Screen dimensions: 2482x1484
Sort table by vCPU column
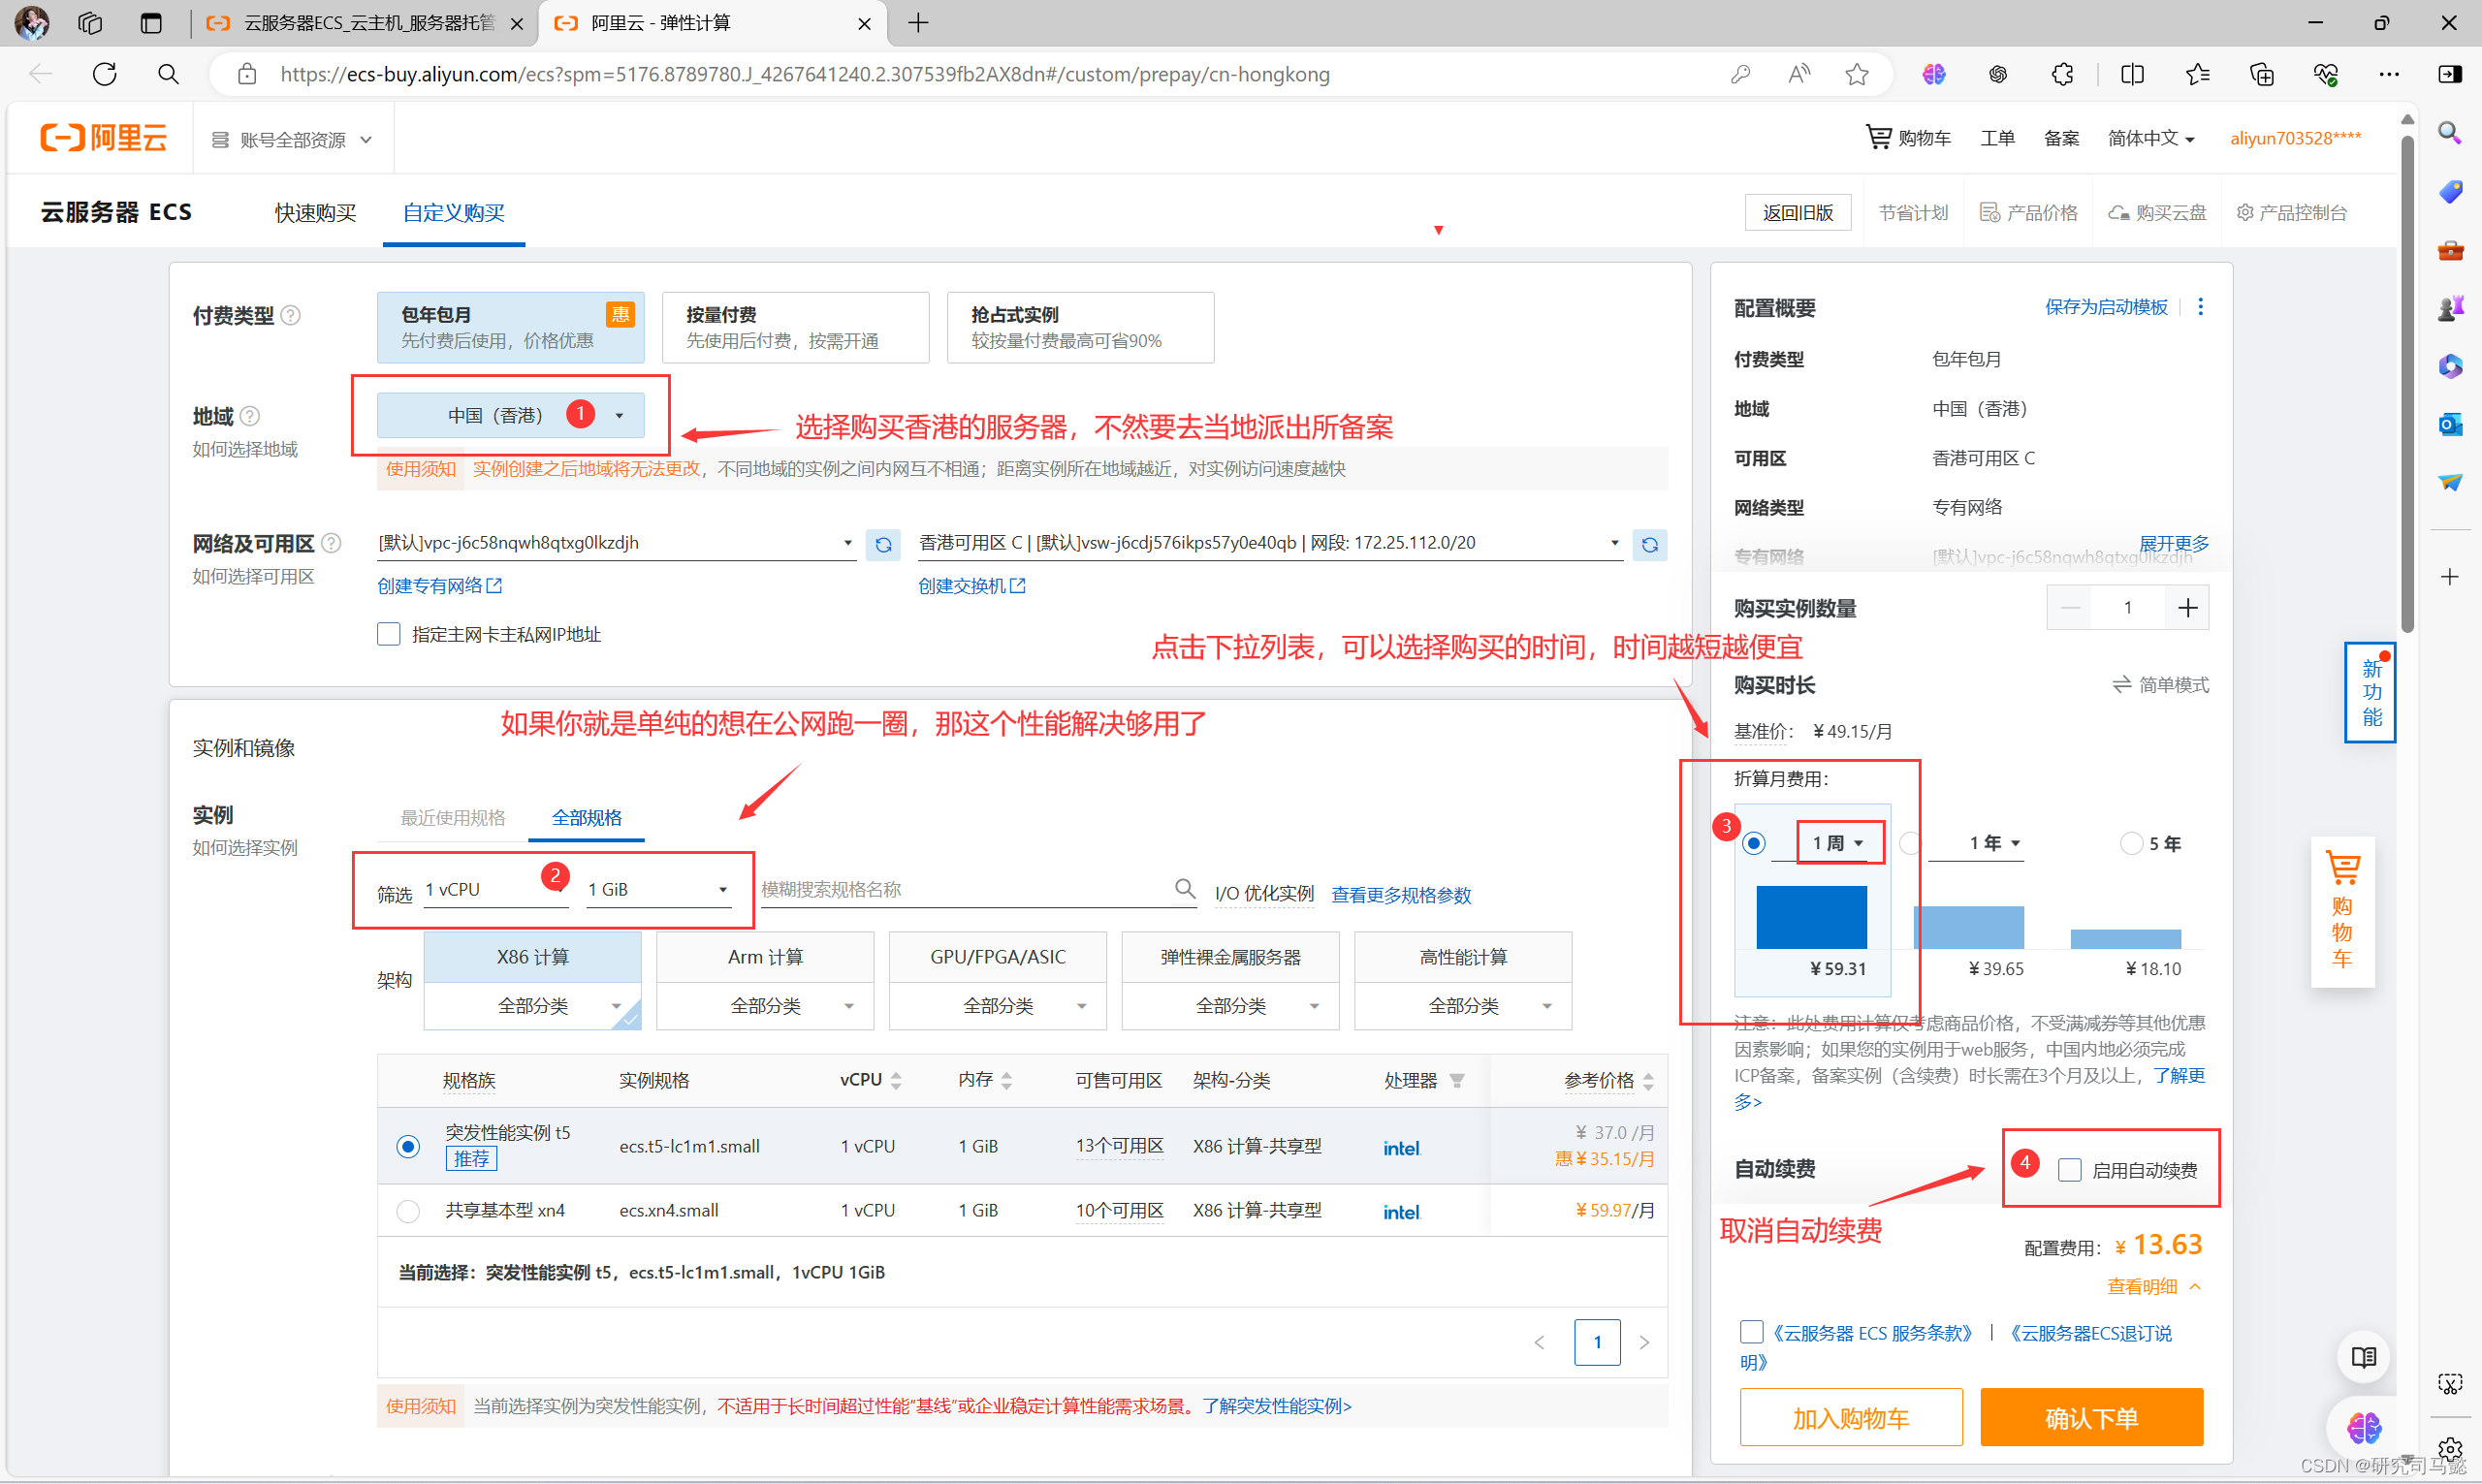click(x=896, y=1080)
